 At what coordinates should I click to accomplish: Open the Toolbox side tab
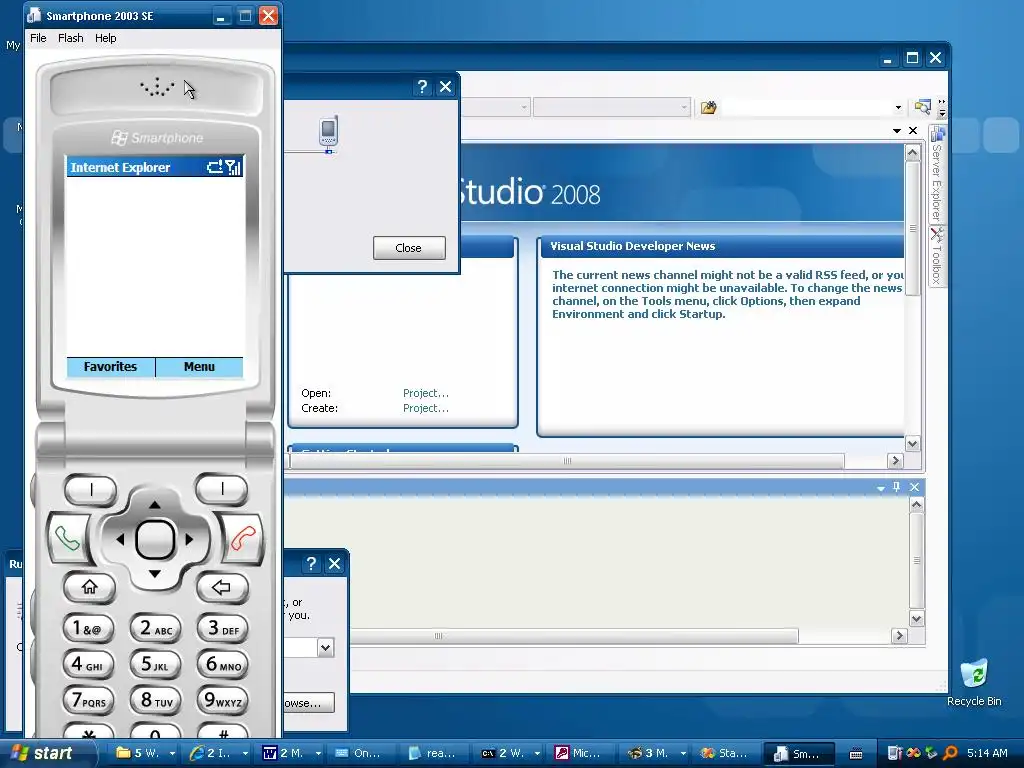click(x=937, y=256)
